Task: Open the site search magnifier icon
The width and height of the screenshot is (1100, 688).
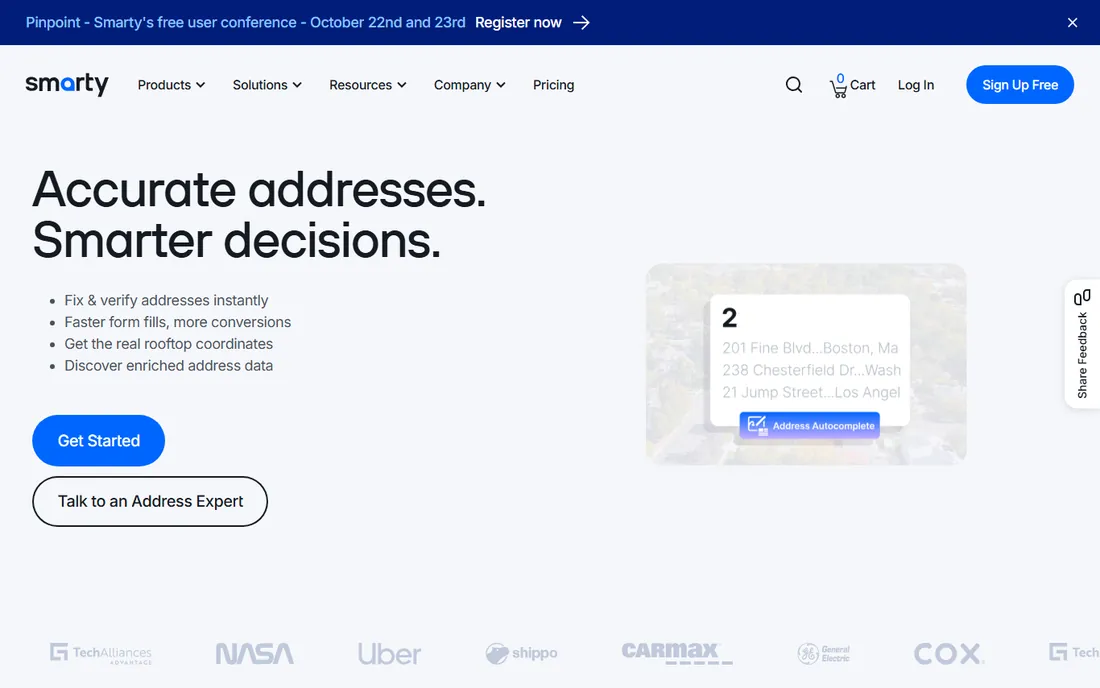Action: pyautogui.click(x=793, y=85)
